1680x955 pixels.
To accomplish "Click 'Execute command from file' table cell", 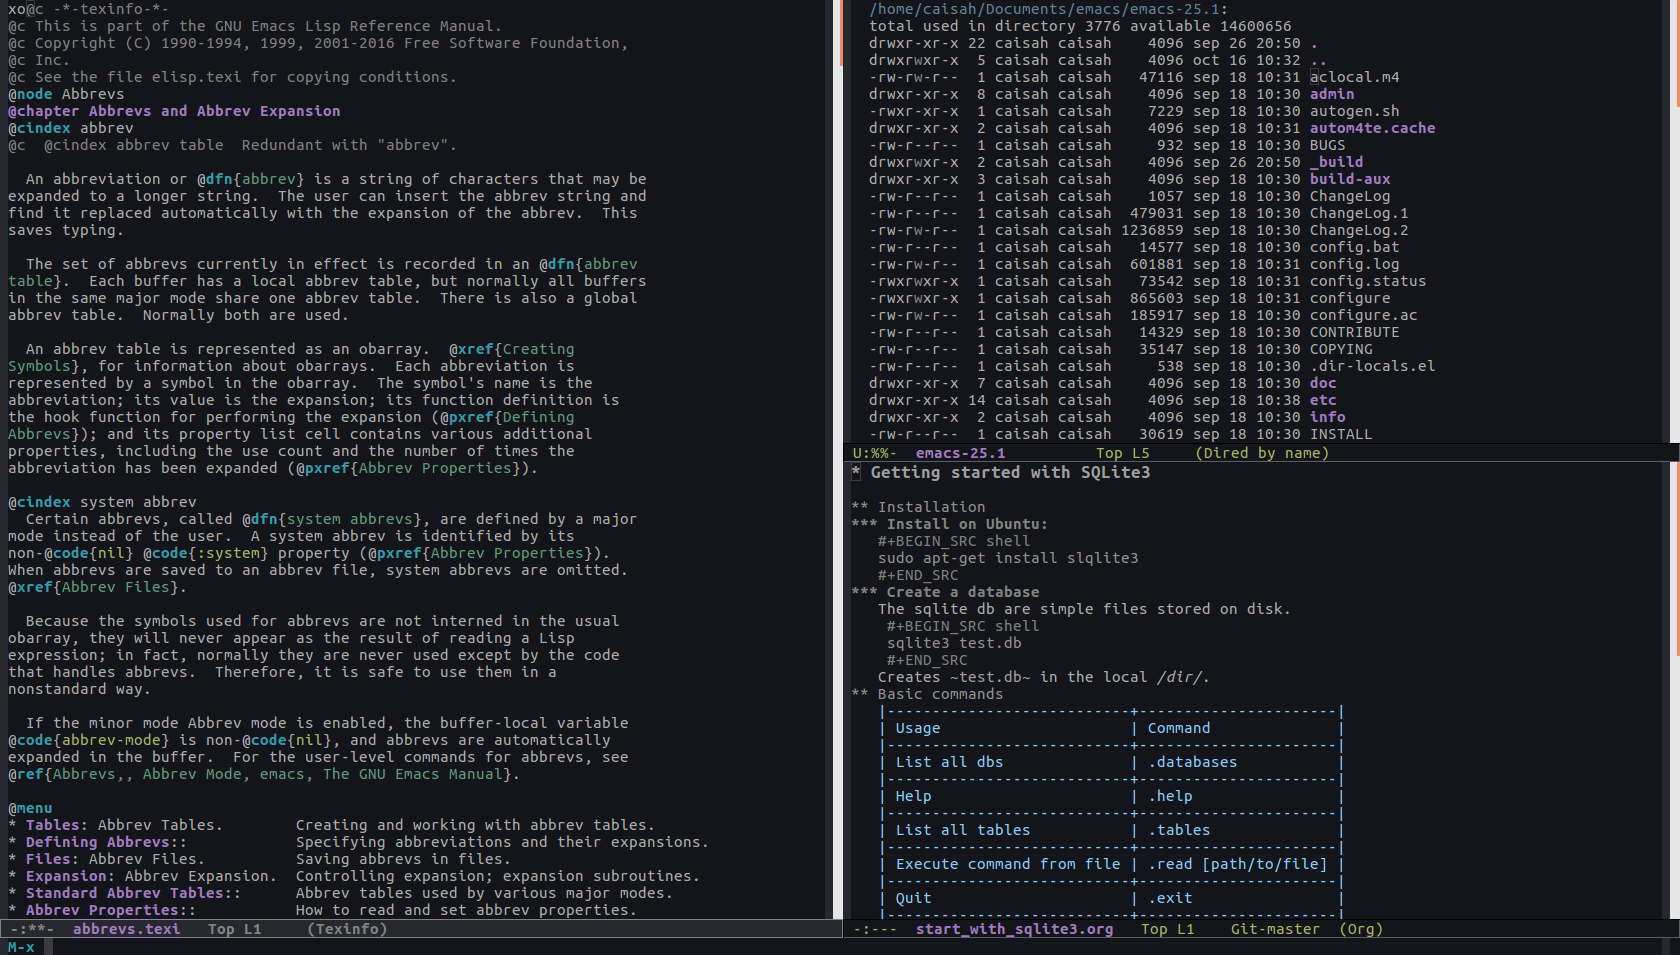I will pyautogui.click(x=1008, y=864).
